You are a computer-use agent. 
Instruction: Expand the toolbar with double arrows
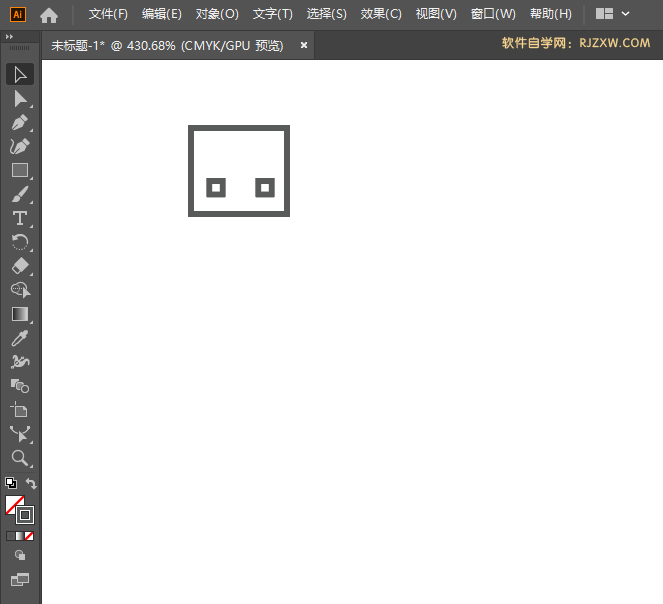(x=9, y=37)
